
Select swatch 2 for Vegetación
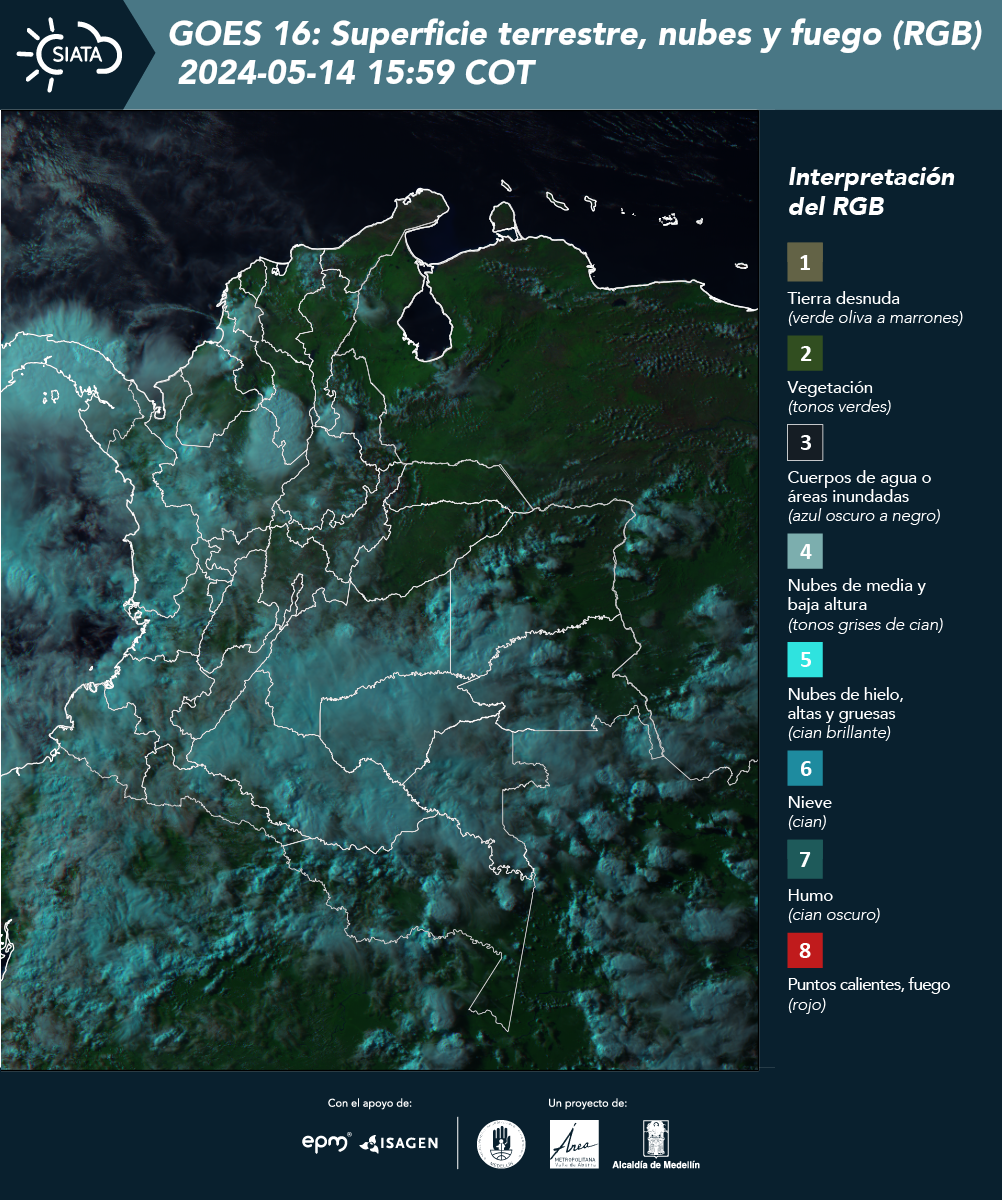pyautogui.click(x=805, y=352)
